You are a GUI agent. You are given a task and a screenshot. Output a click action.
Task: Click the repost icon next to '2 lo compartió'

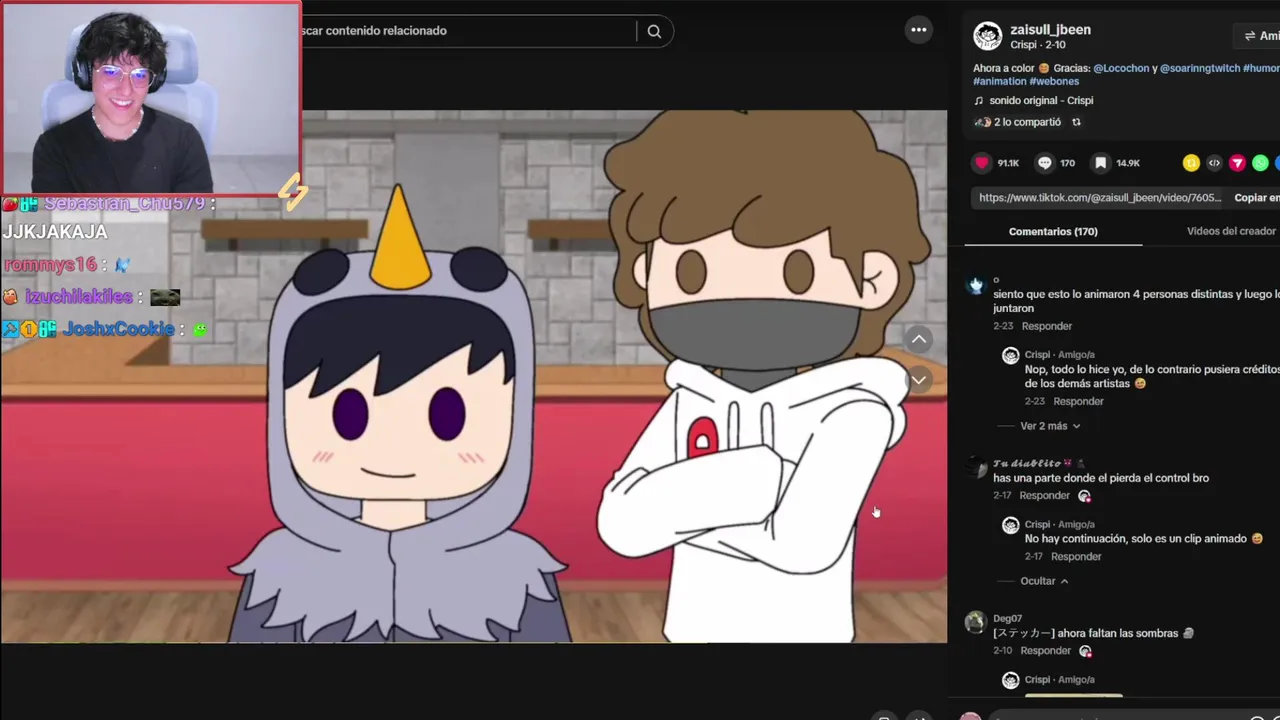coord(1076,122)
